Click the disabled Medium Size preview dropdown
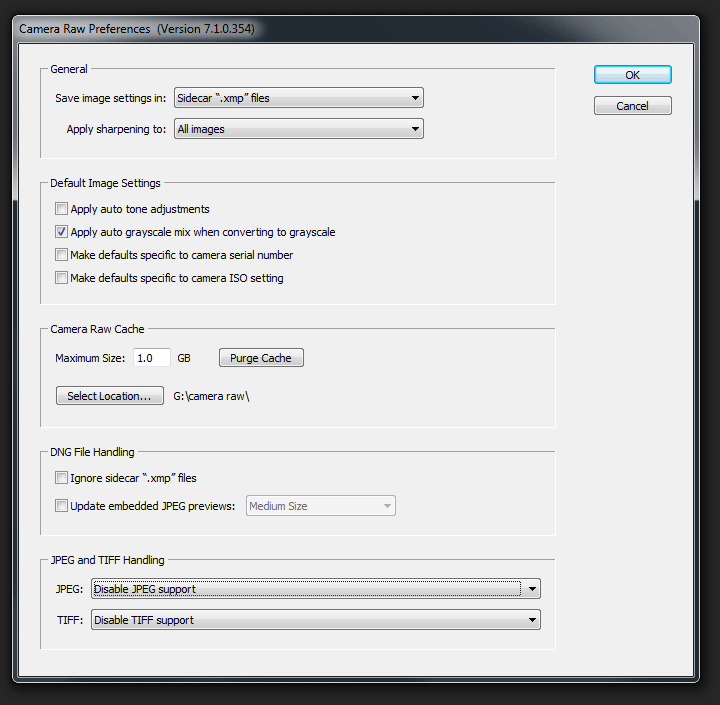720x705 pixels. point(321,506)
